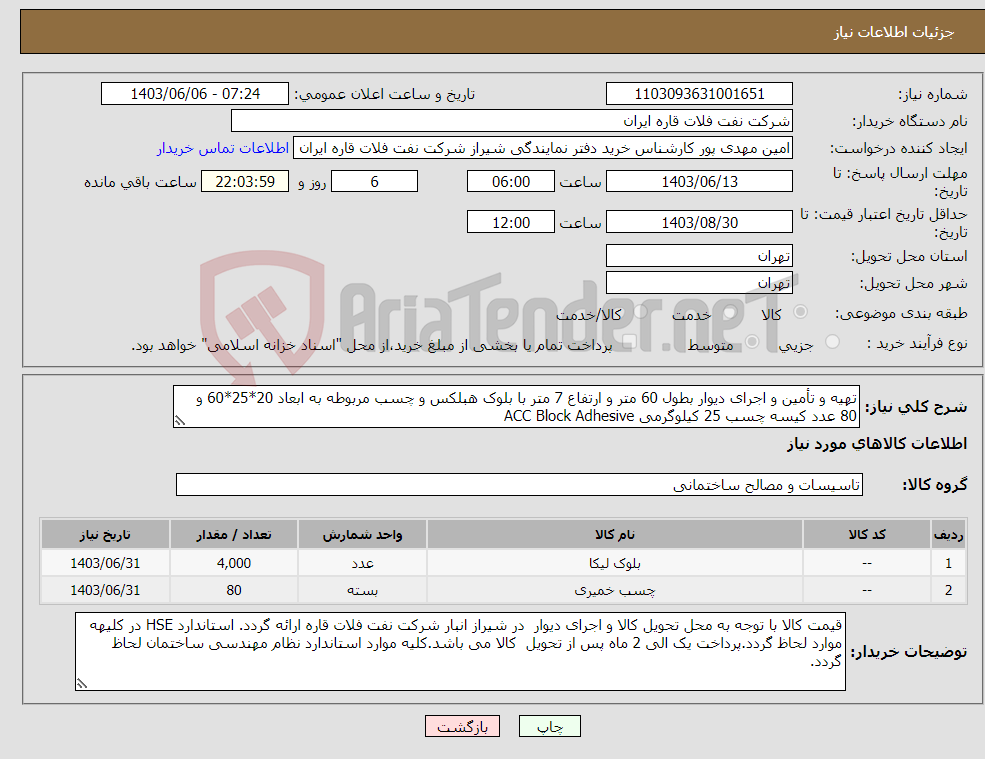Select the کالا radio button

800,312
